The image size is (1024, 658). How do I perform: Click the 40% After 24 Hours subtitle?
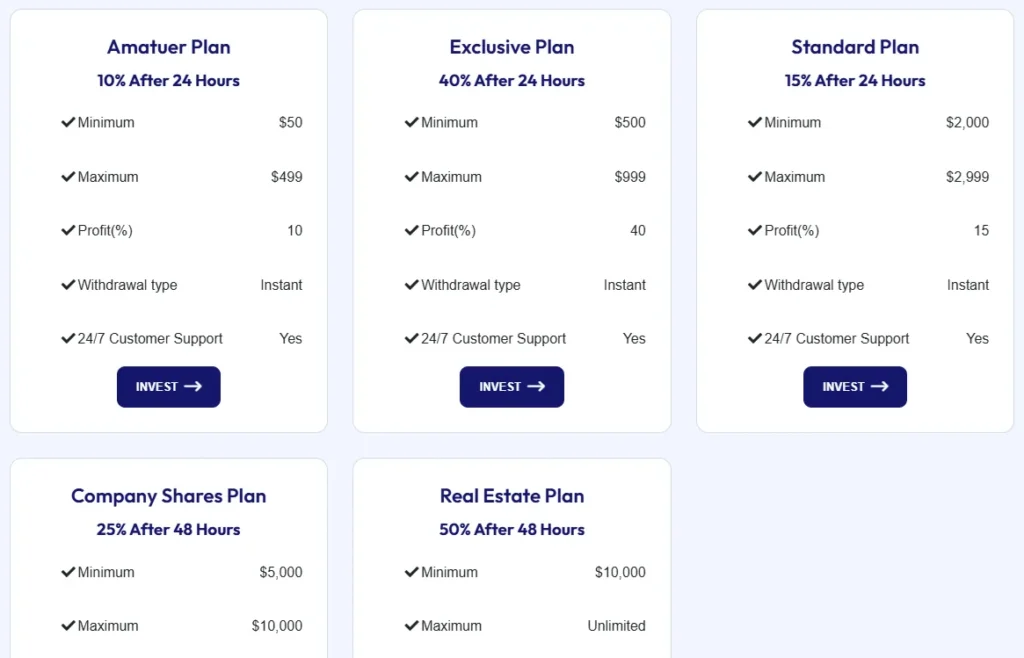click(x=512, y=81)
